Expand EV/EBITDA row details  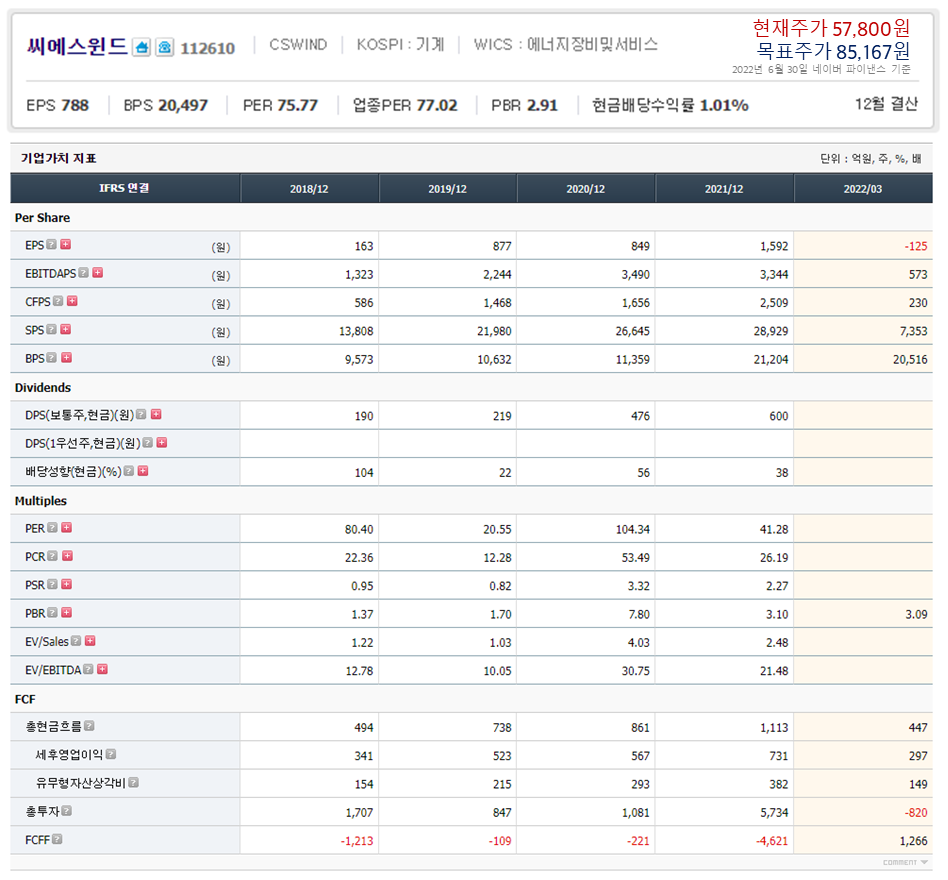103,669
